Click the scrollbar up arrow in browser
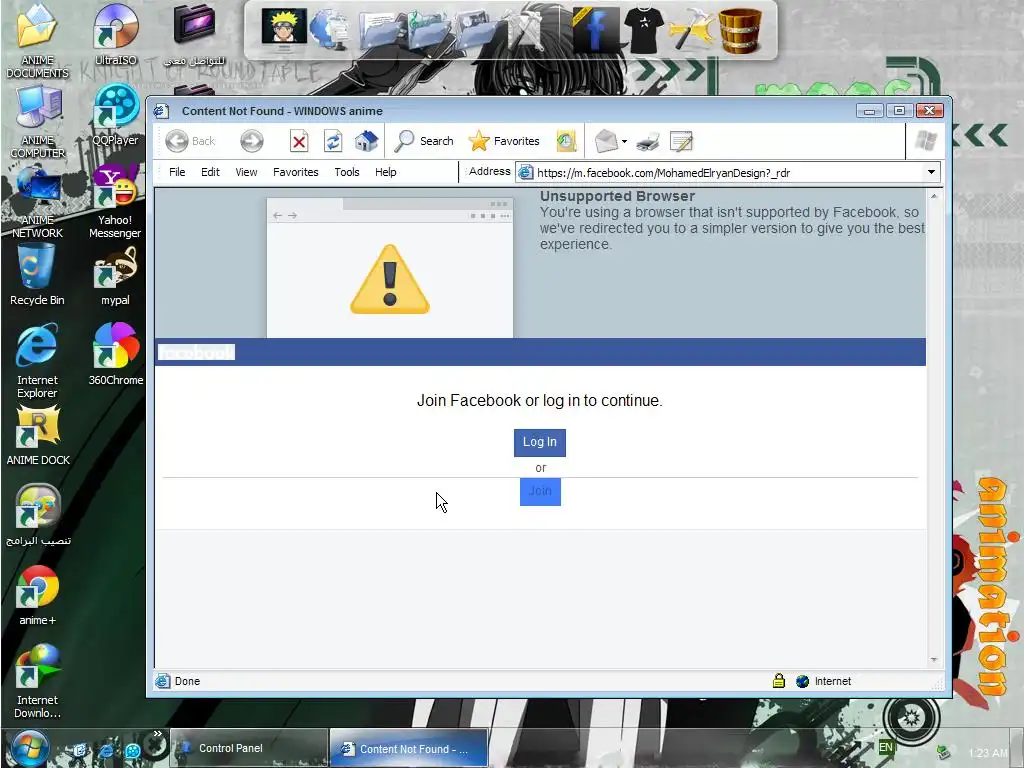The width and height of the screenshot is (1024, 768). click(x=934, y=196)
